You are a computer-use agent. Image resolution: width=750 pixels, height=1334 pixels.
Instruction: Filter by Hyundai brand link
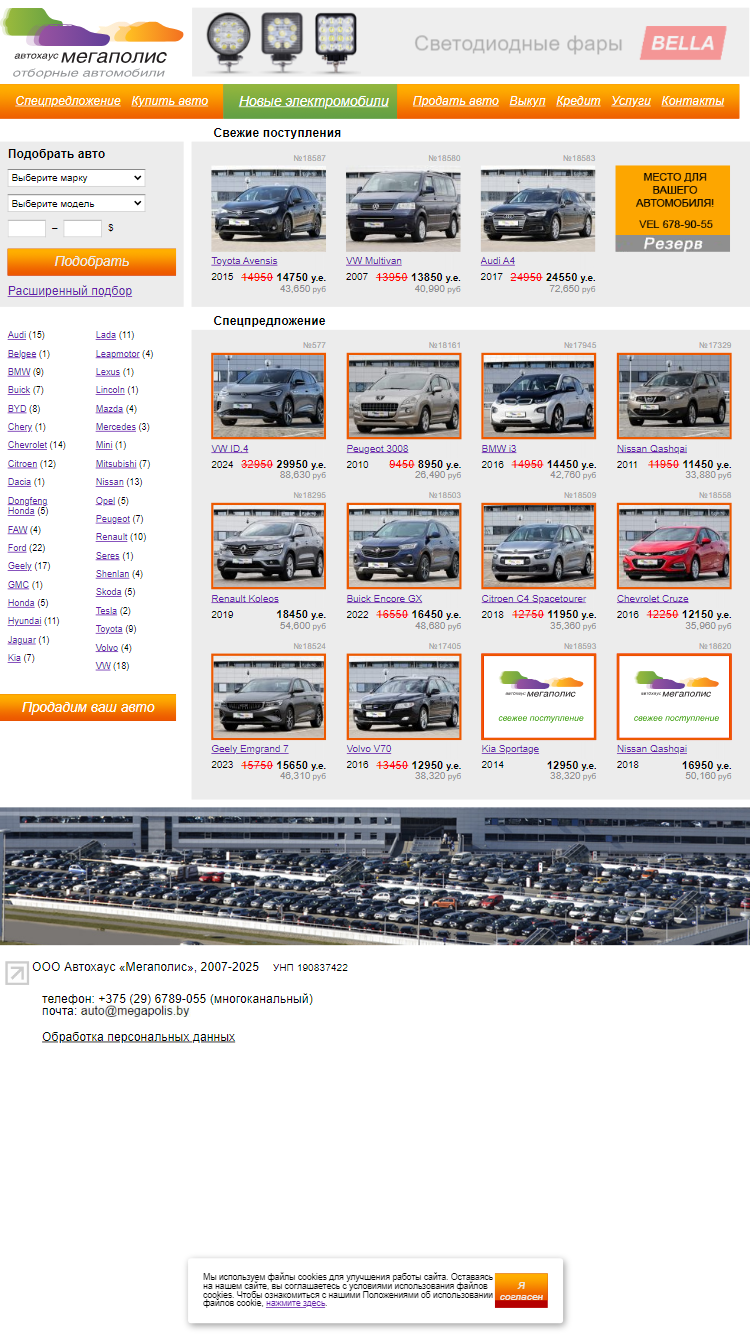[x=25, y=621]
